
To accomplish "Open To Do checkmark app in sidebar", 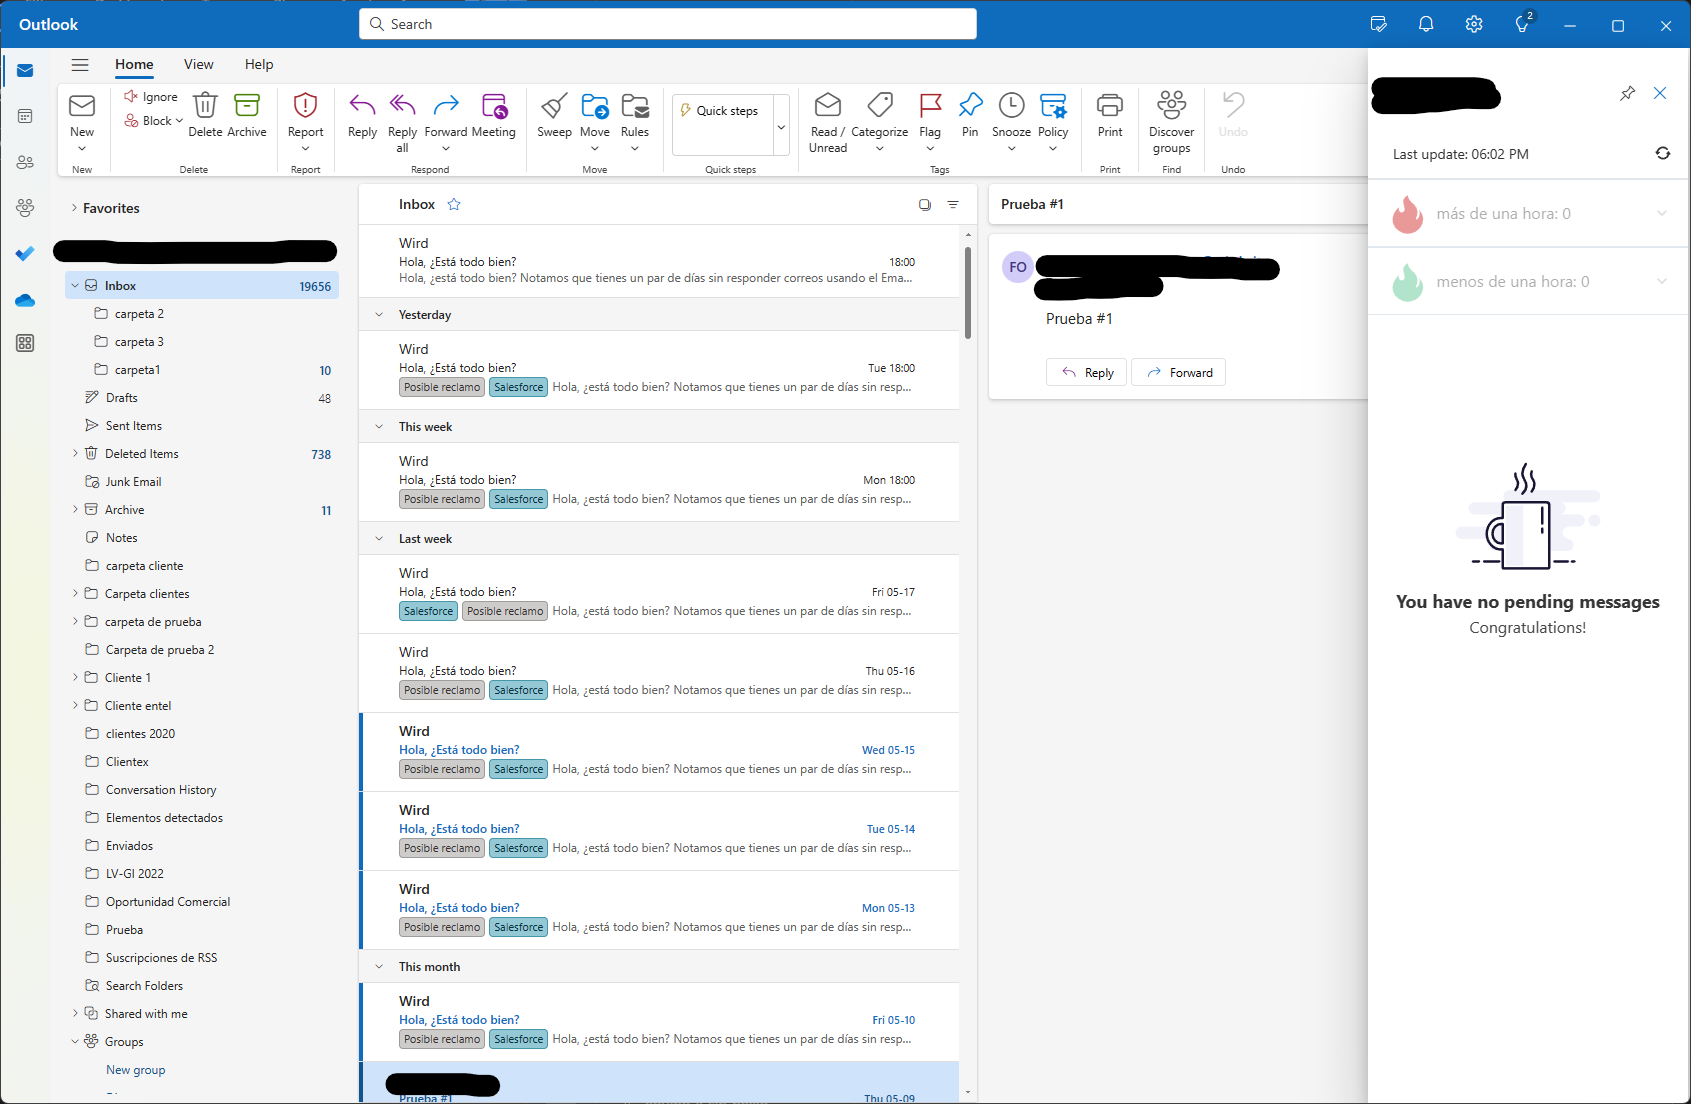I will 25,254.
